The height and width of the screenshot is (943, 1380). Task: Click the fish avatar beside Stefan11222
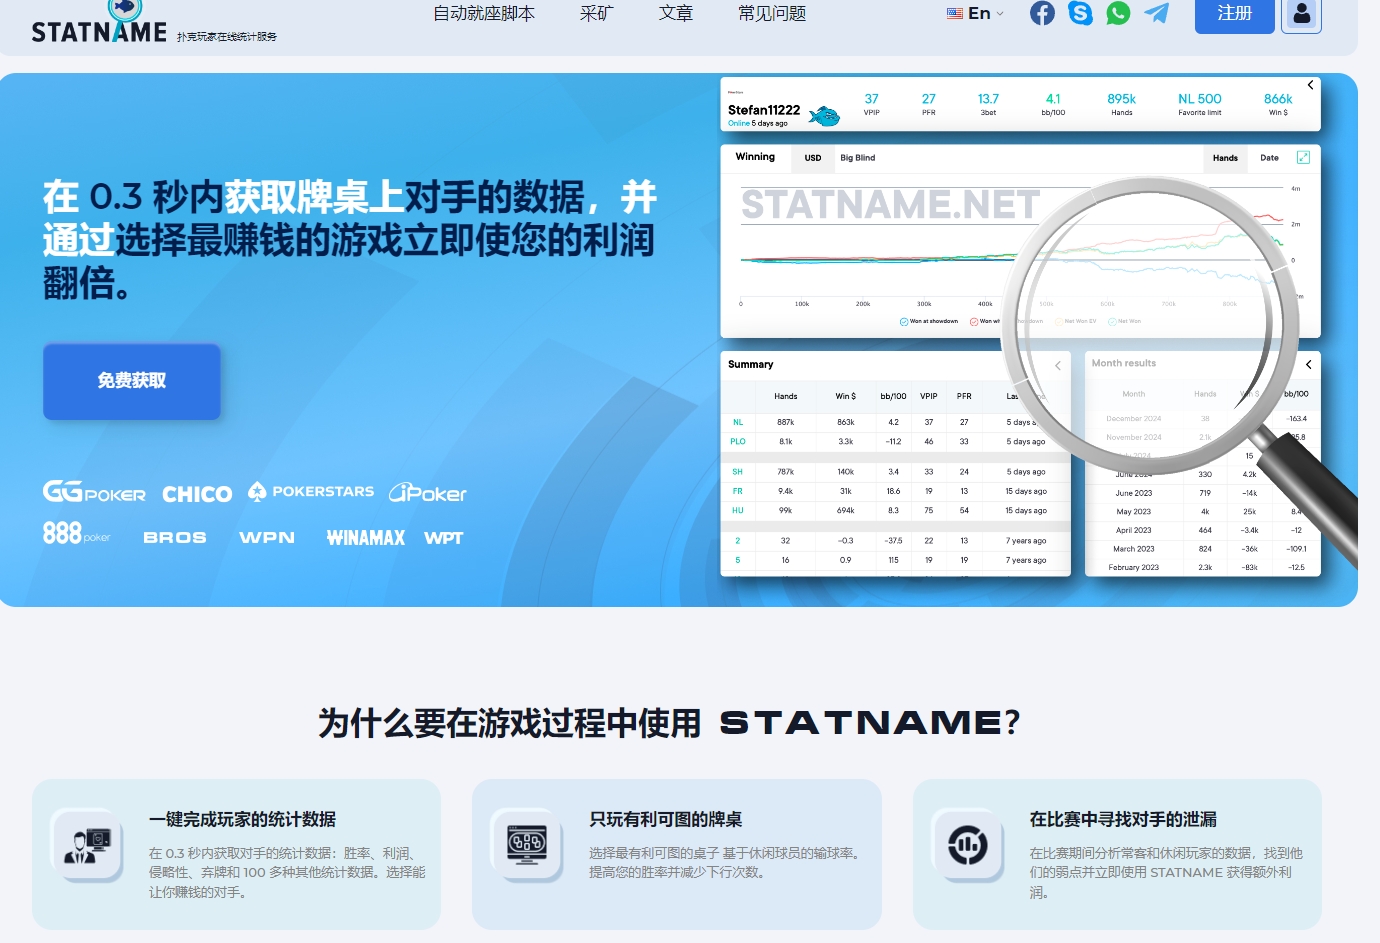824,116
